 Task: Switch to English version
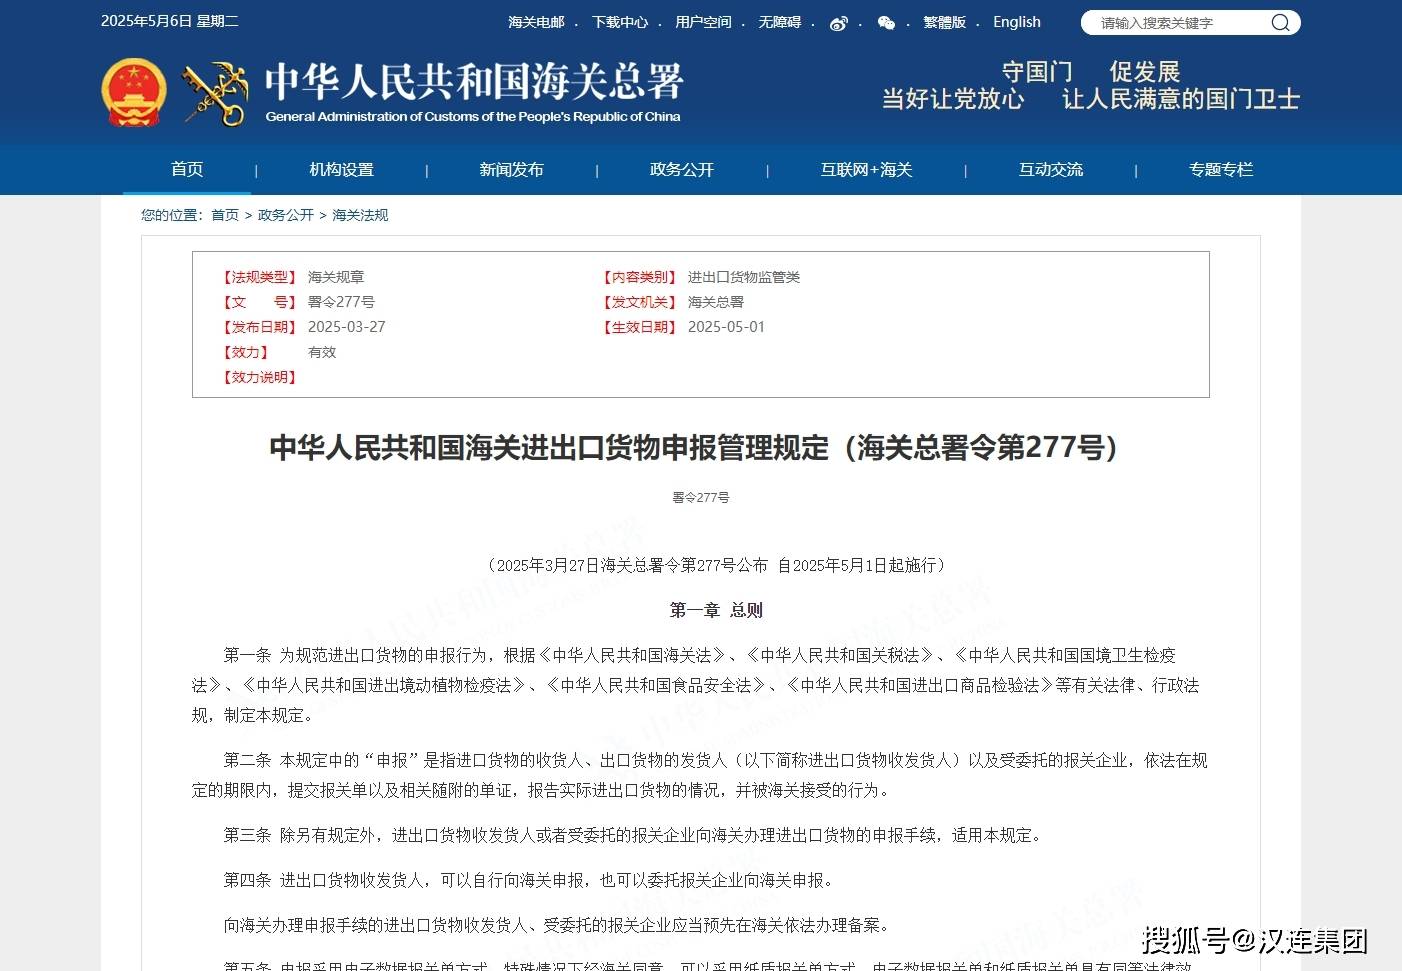pyautogui.click(x=1017, y=22)
